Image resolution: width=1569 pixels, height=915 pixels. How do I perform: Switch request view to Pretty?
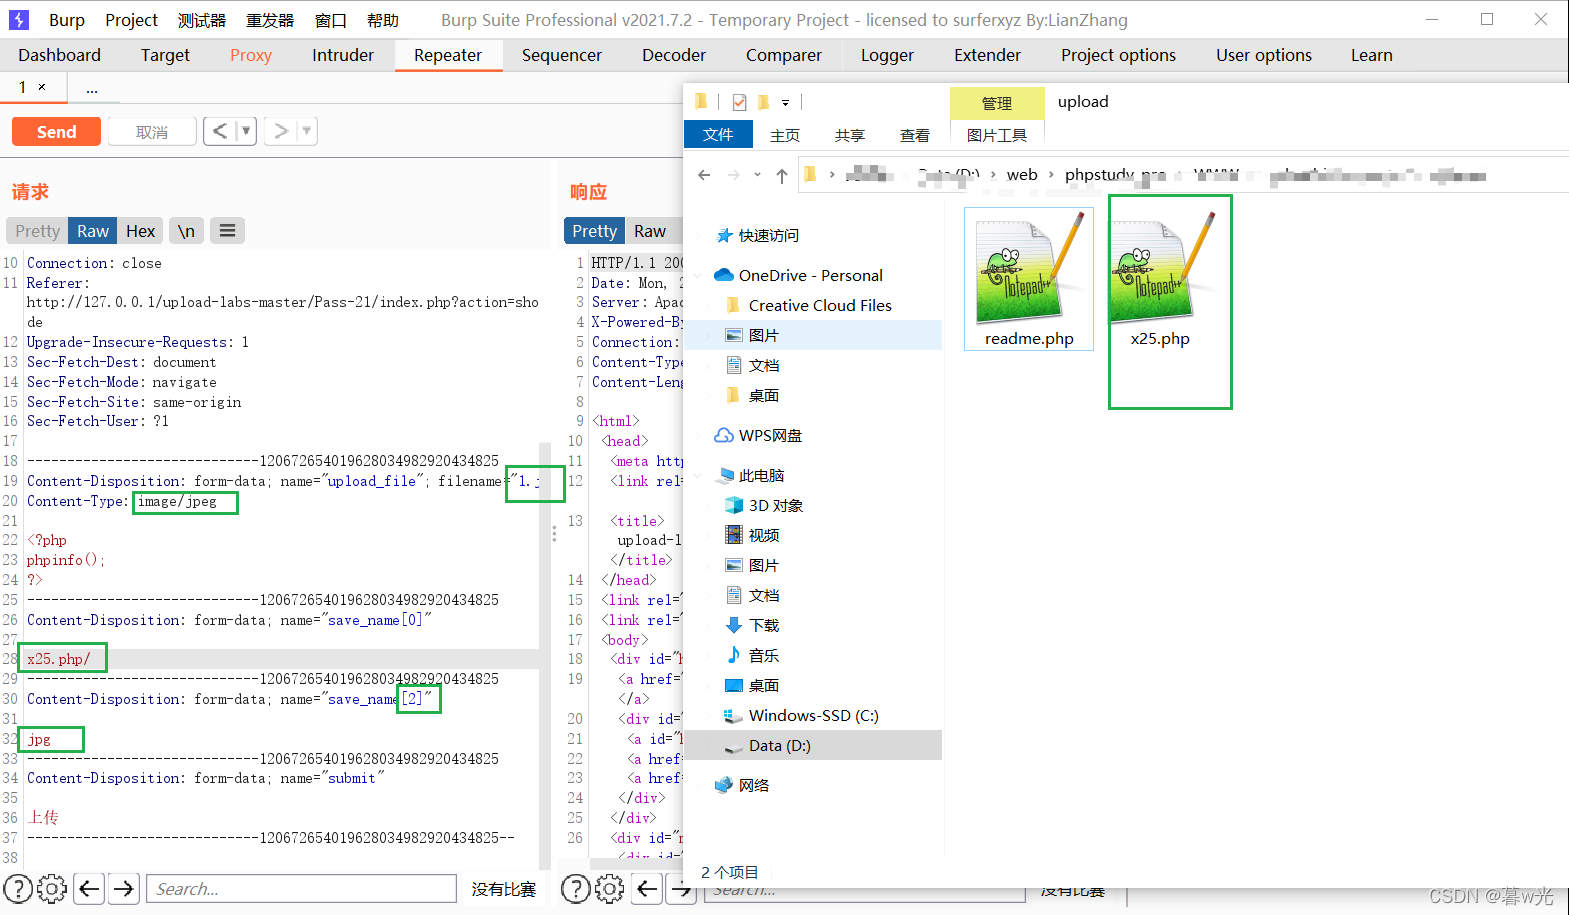37,231
